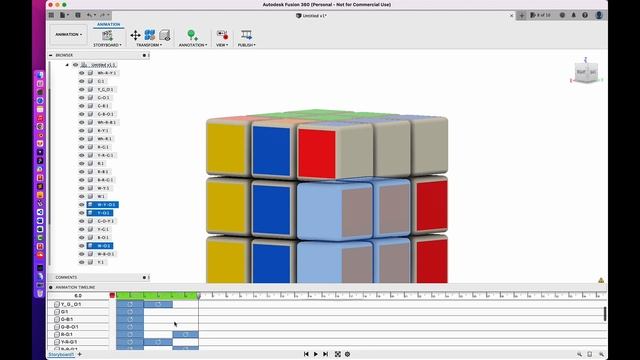
Task: Open the File menu dropdown icon
Action: (64, 15)
